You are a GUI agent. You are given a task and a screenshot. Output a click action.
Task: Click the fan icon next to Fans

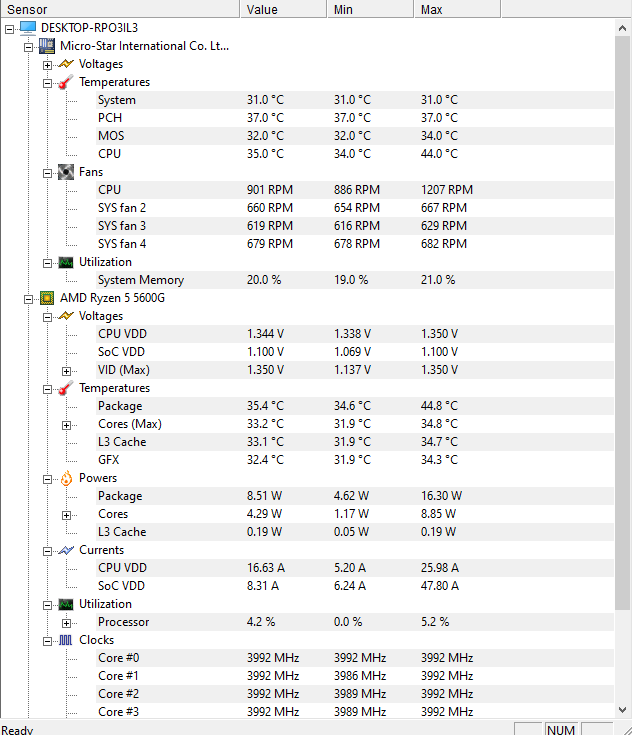click(x=66, y=172)
